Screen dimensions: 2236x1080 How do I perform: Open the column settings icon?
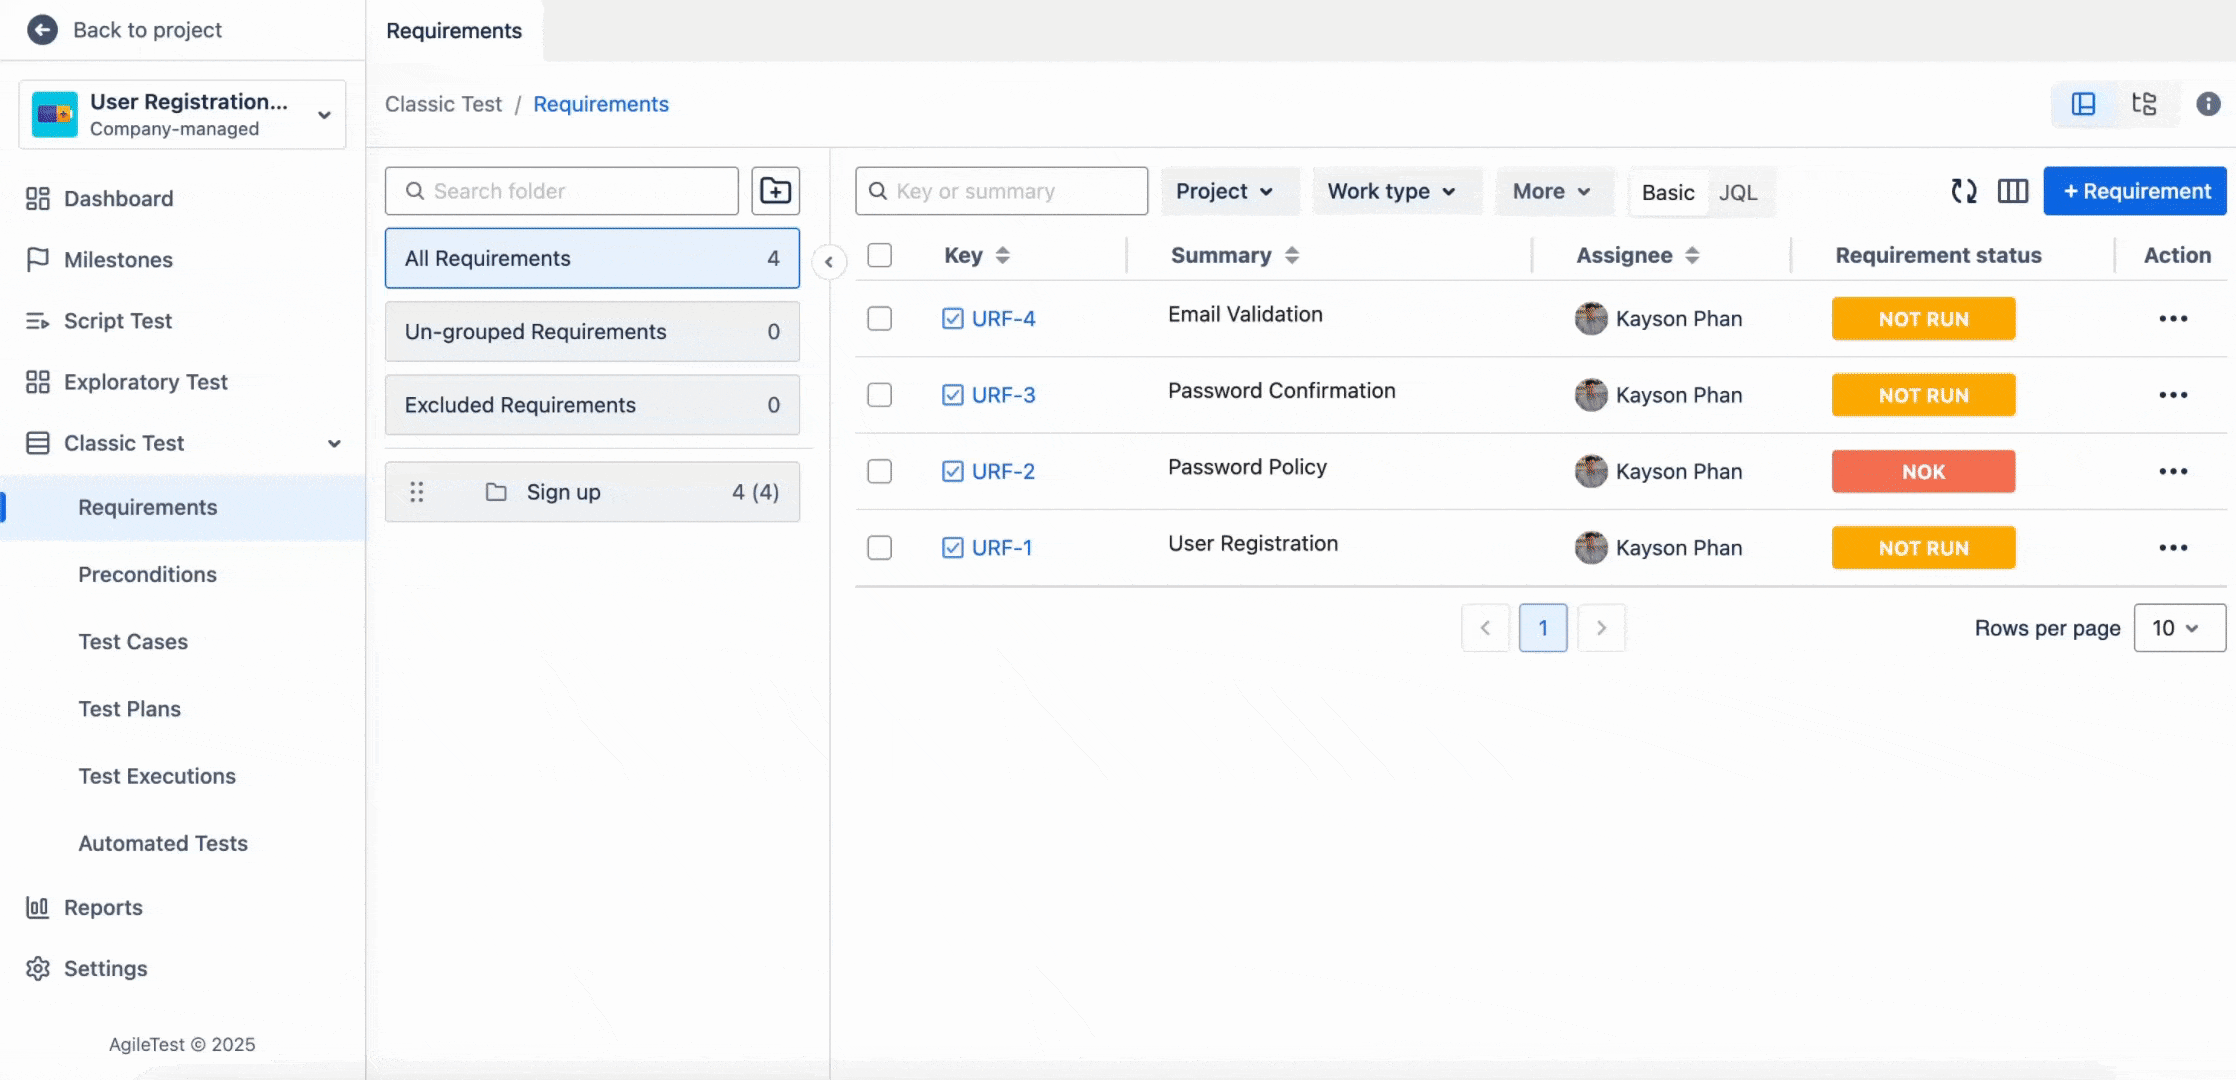(x=2012, y=191)
